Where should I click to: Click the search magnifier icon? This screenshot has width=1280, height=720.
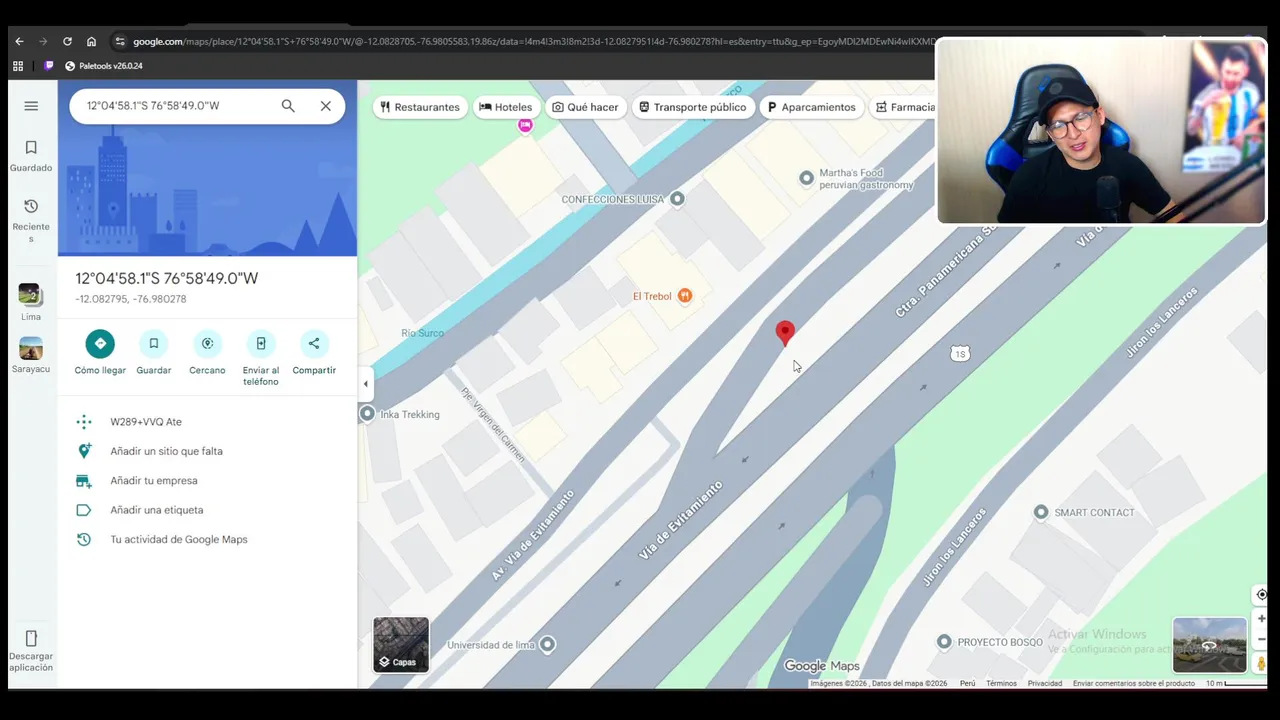(288, 106)
